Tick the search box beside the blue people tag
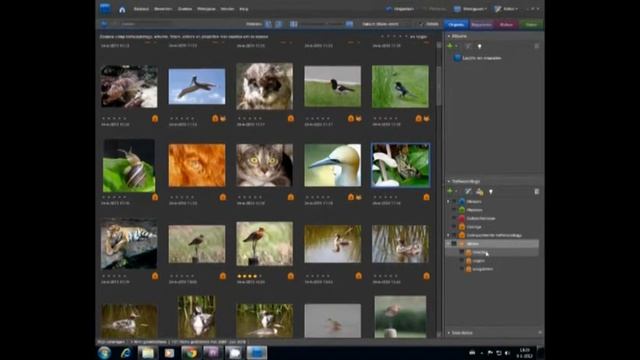The height and width of the screenshot is (360, 640). (x=454, y=202)
